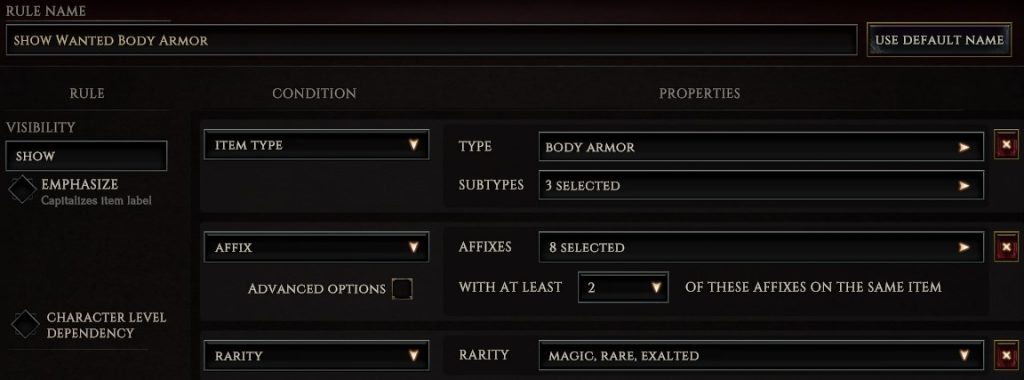Image resolution: width=1024 pixels, height=380 pixels.
Task: Click the 3 Selected subtypes field
Action: coord(761,185)
